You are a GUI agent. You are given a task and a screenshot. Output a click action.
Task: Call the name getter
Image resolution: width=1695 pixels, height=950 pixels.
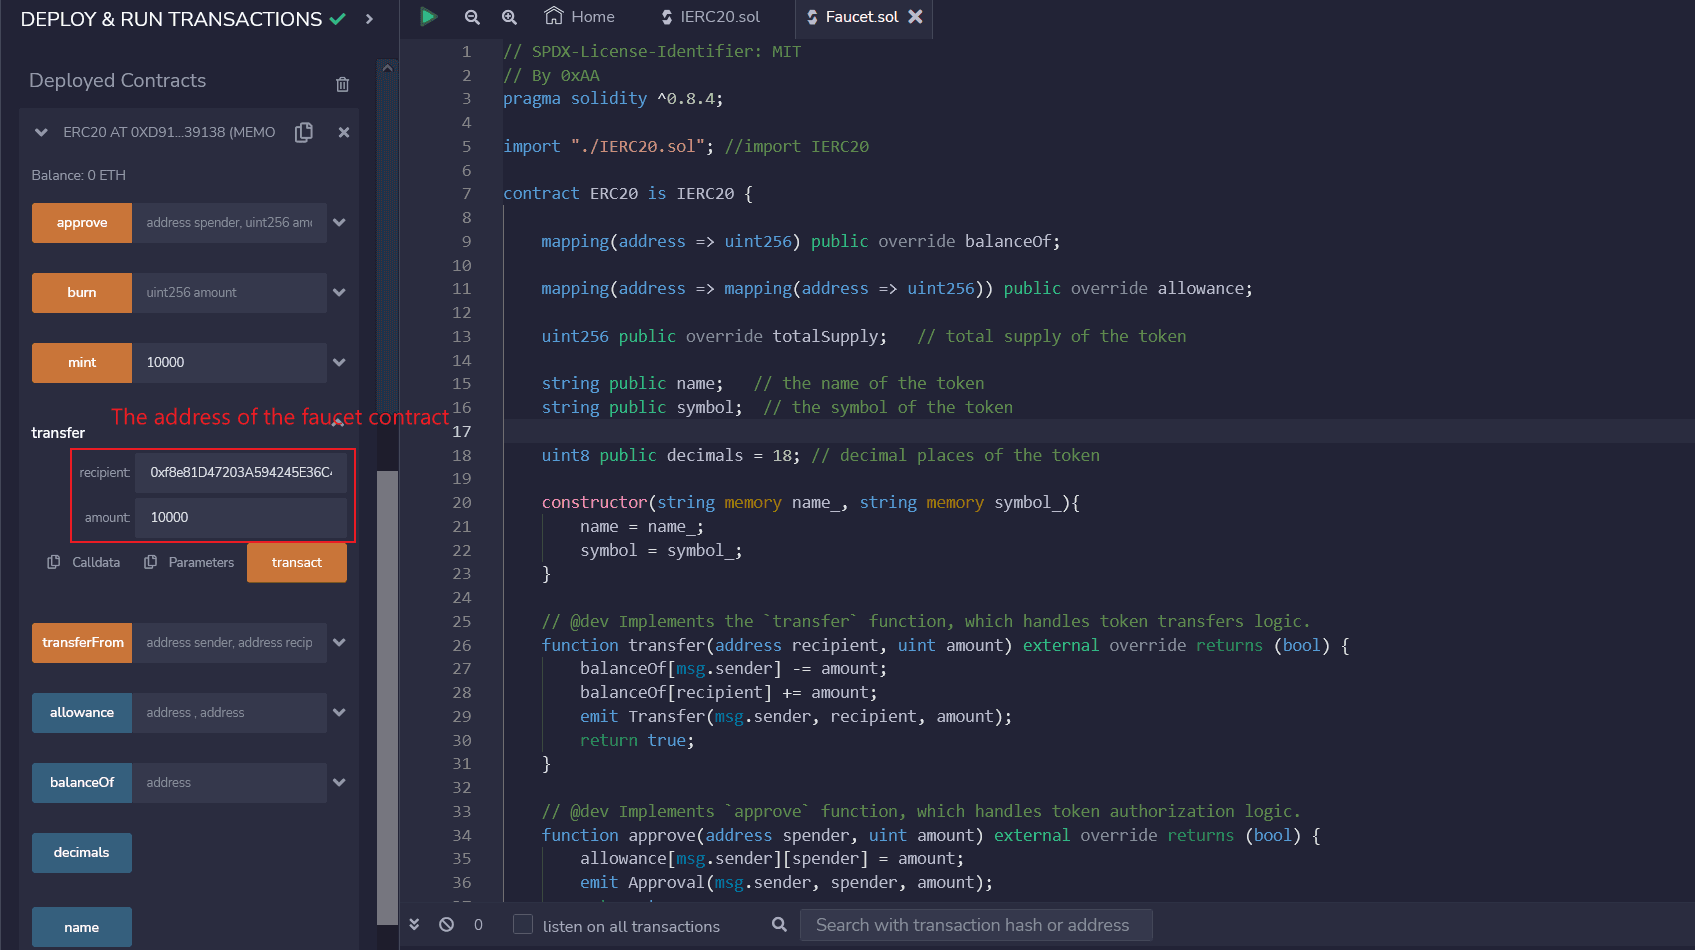tap(82, 927)
